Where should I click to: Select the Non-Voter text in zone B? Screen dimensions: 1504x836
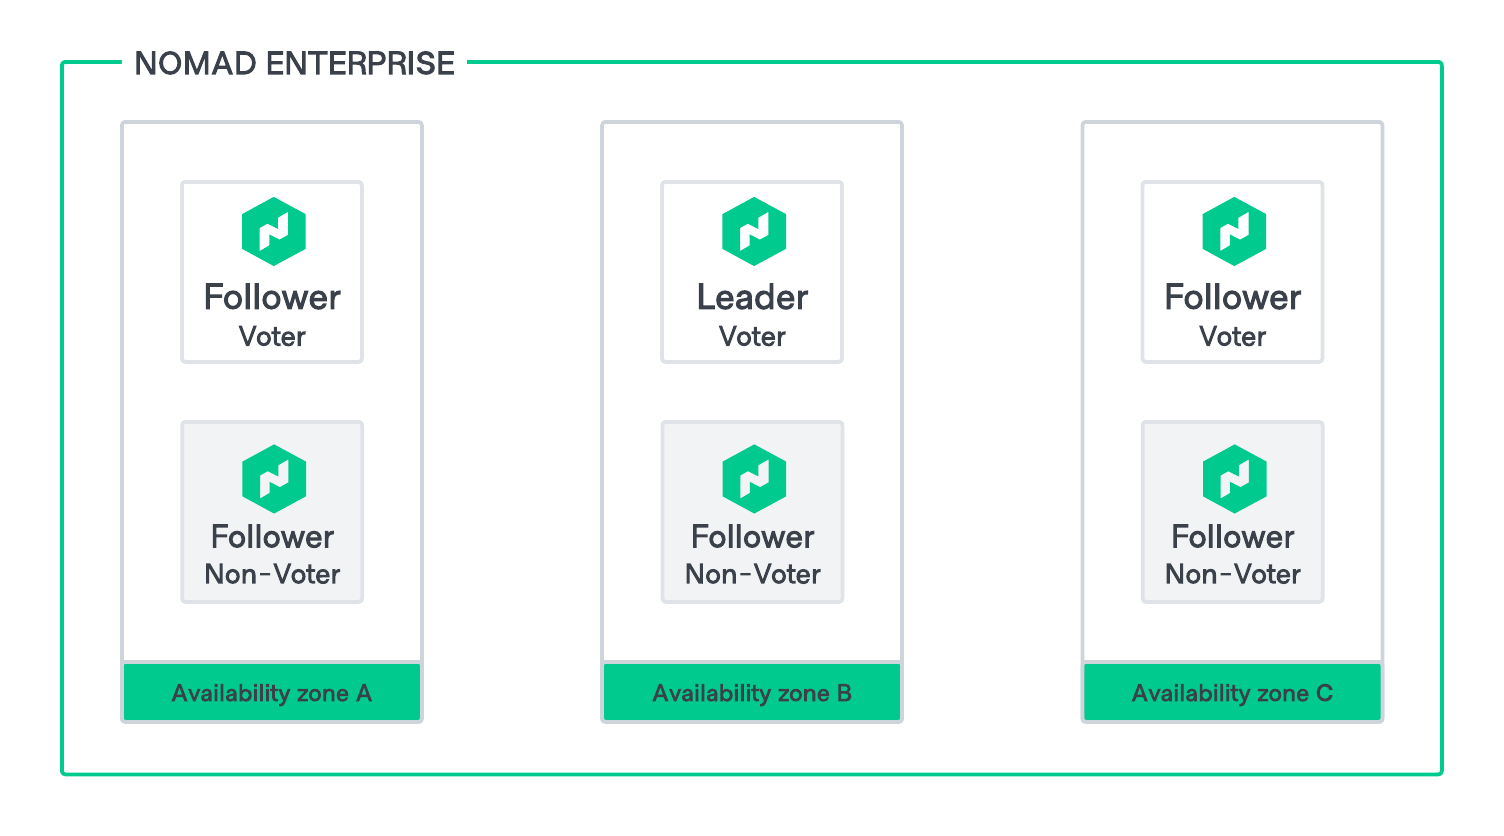coord(752,574)
